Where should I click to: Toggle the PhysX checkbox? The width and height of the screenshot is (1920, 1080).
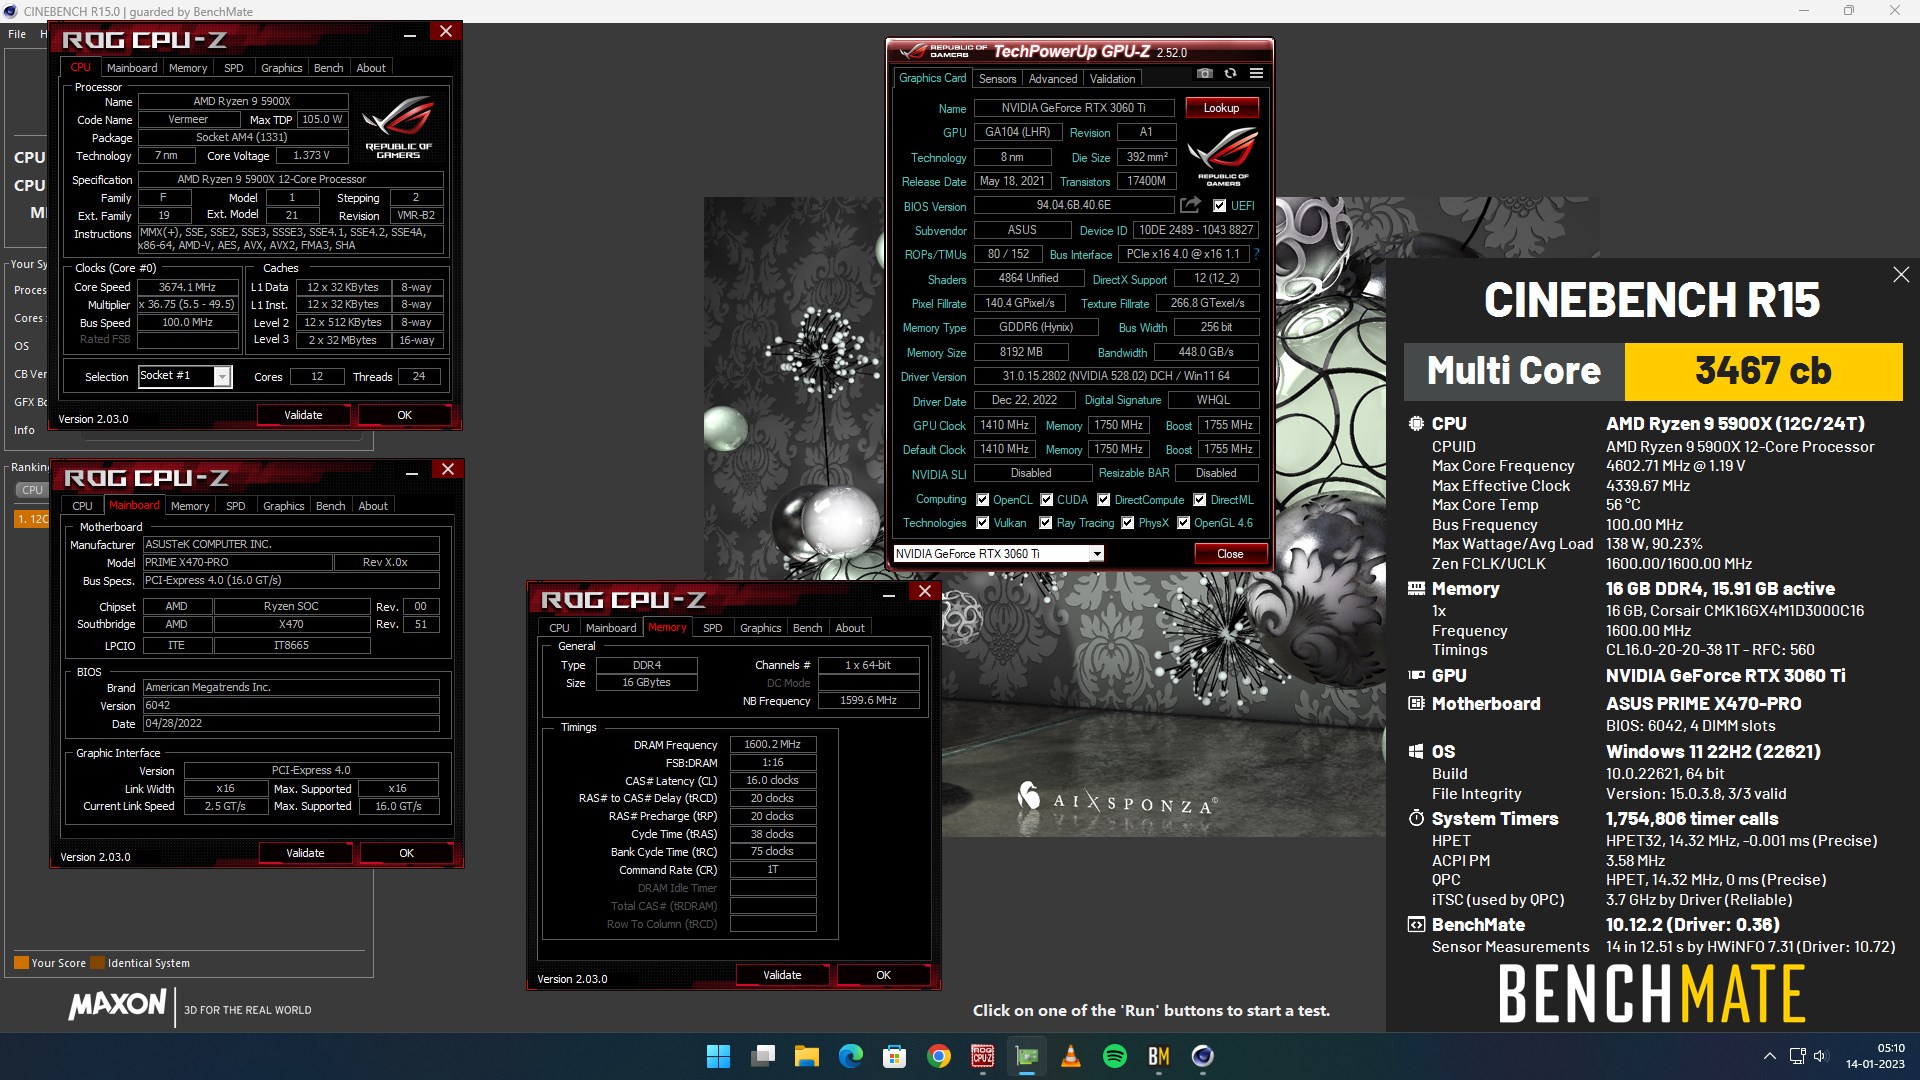coord(1127,523)
